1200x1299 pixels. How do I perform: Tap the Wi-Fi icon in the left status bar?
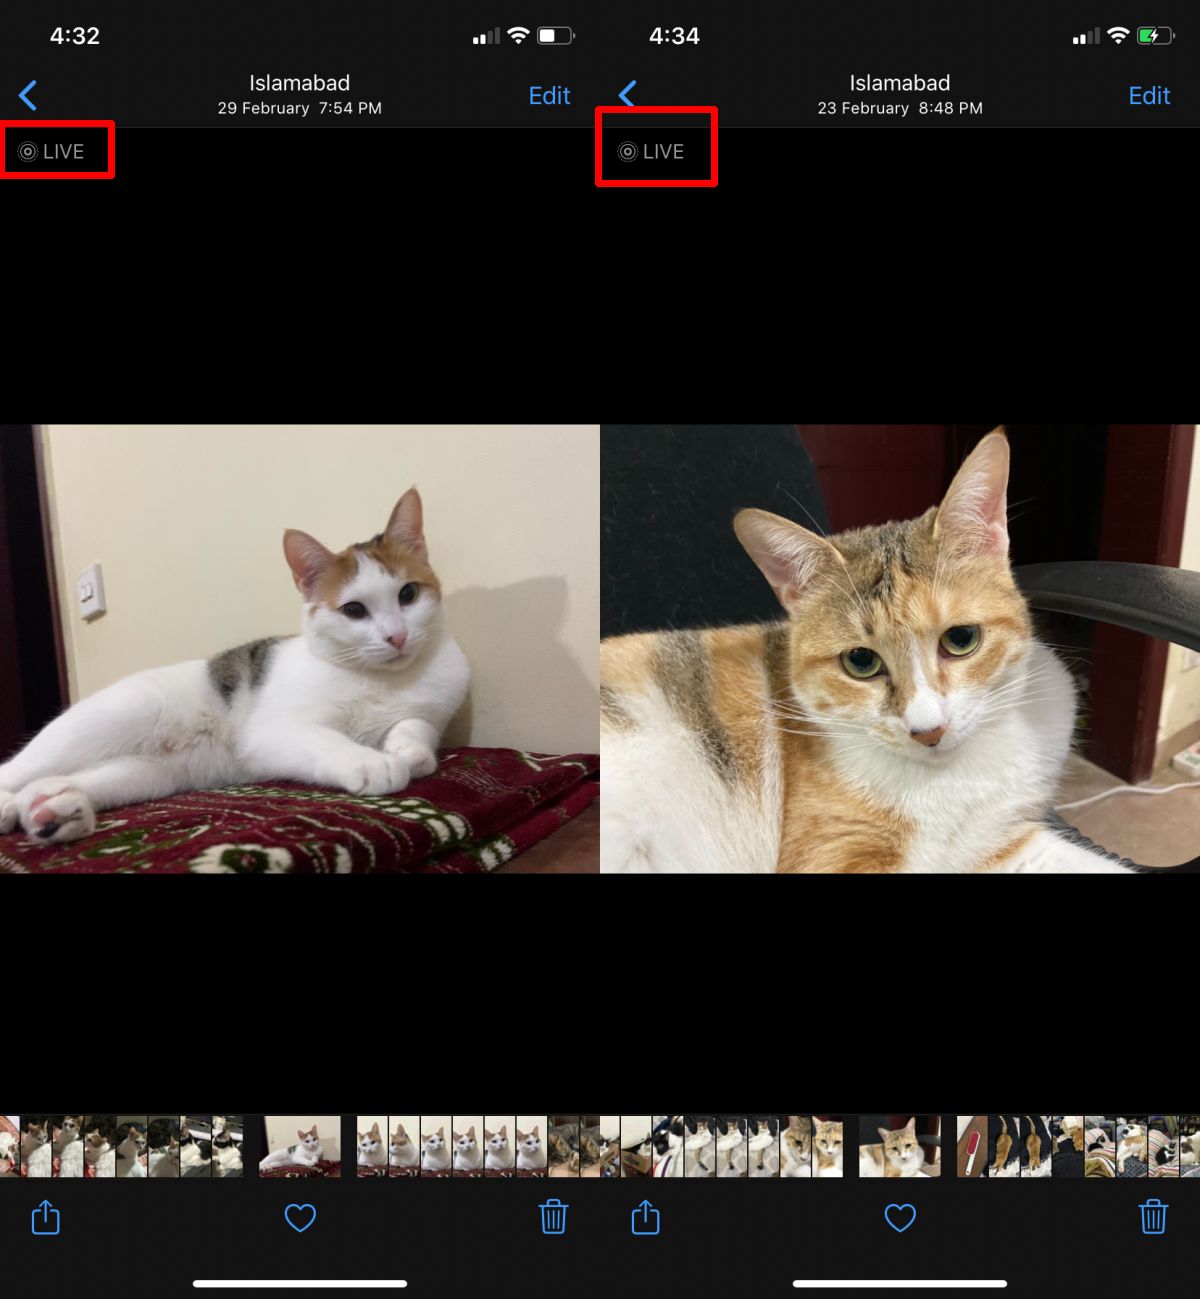click(x=518, y=36)
